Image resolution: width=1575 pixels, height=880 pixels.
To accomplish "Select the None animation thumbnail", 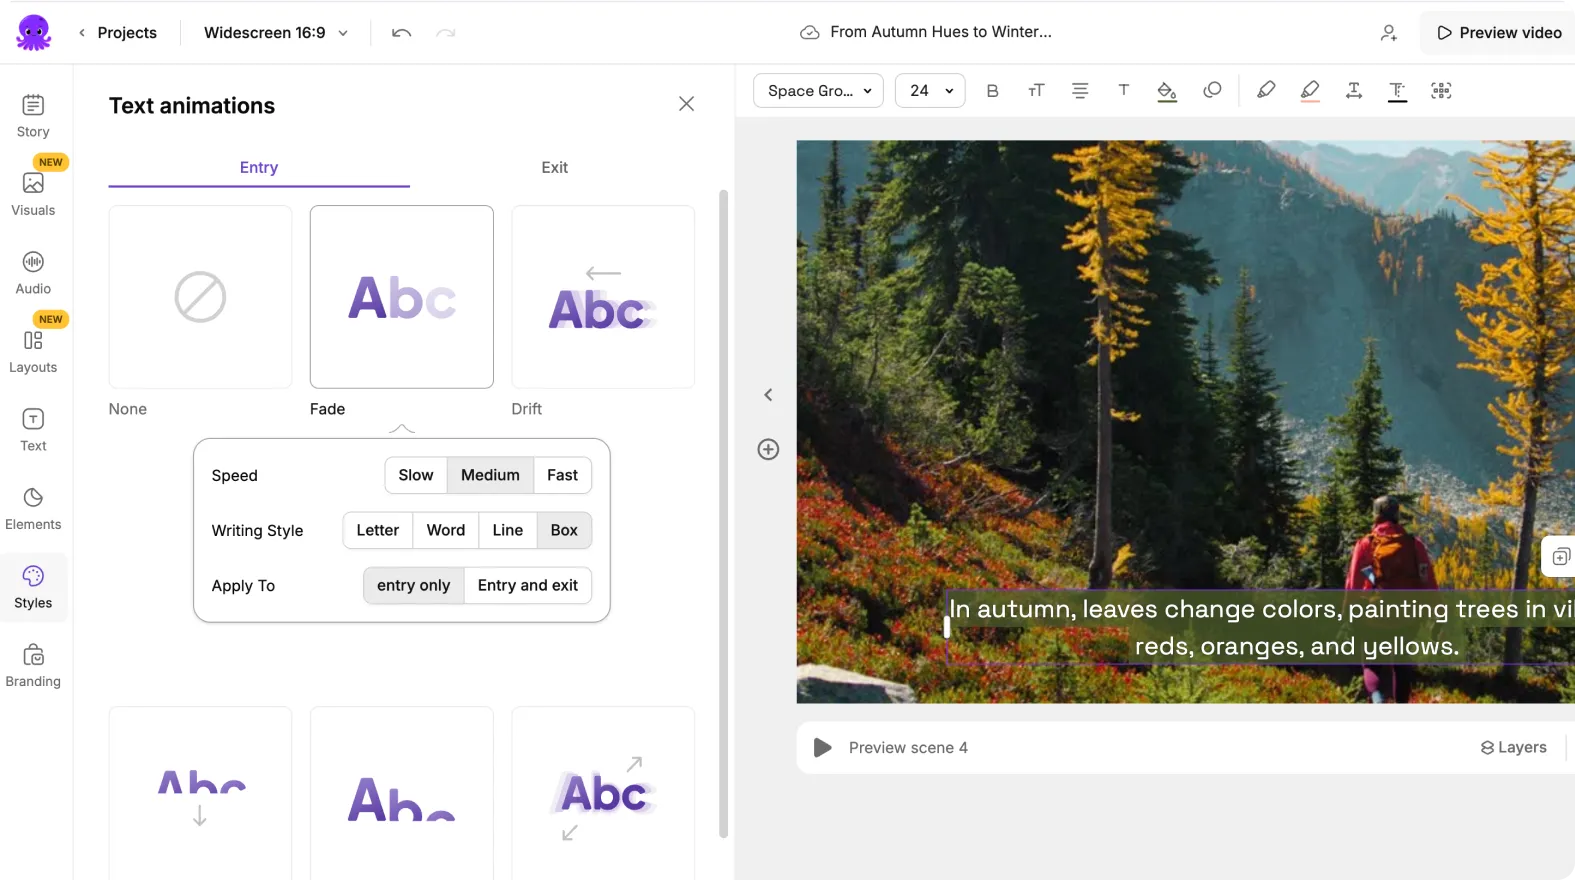I will (x=200, y=297).
